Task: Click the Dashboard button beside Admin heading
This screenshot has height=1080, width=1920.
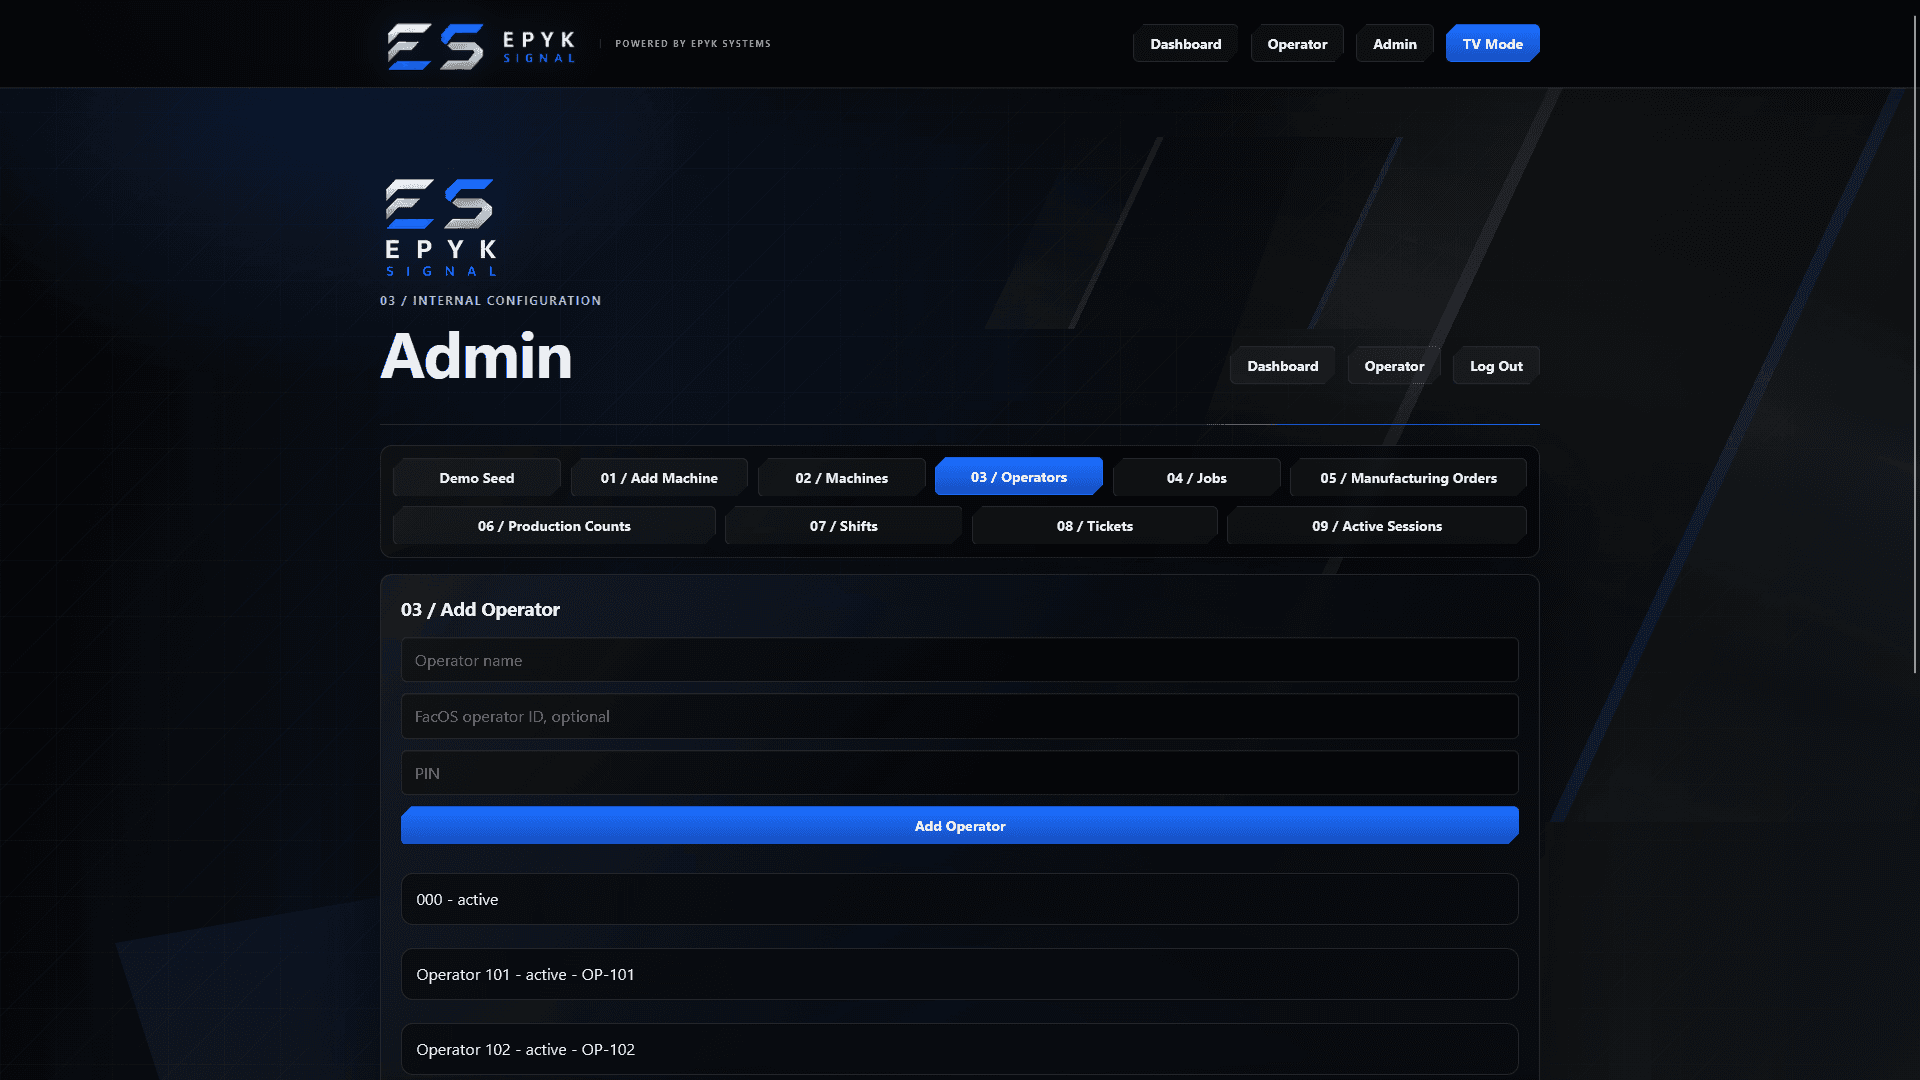Action: pyautogui.click(x=1282, y=366)
